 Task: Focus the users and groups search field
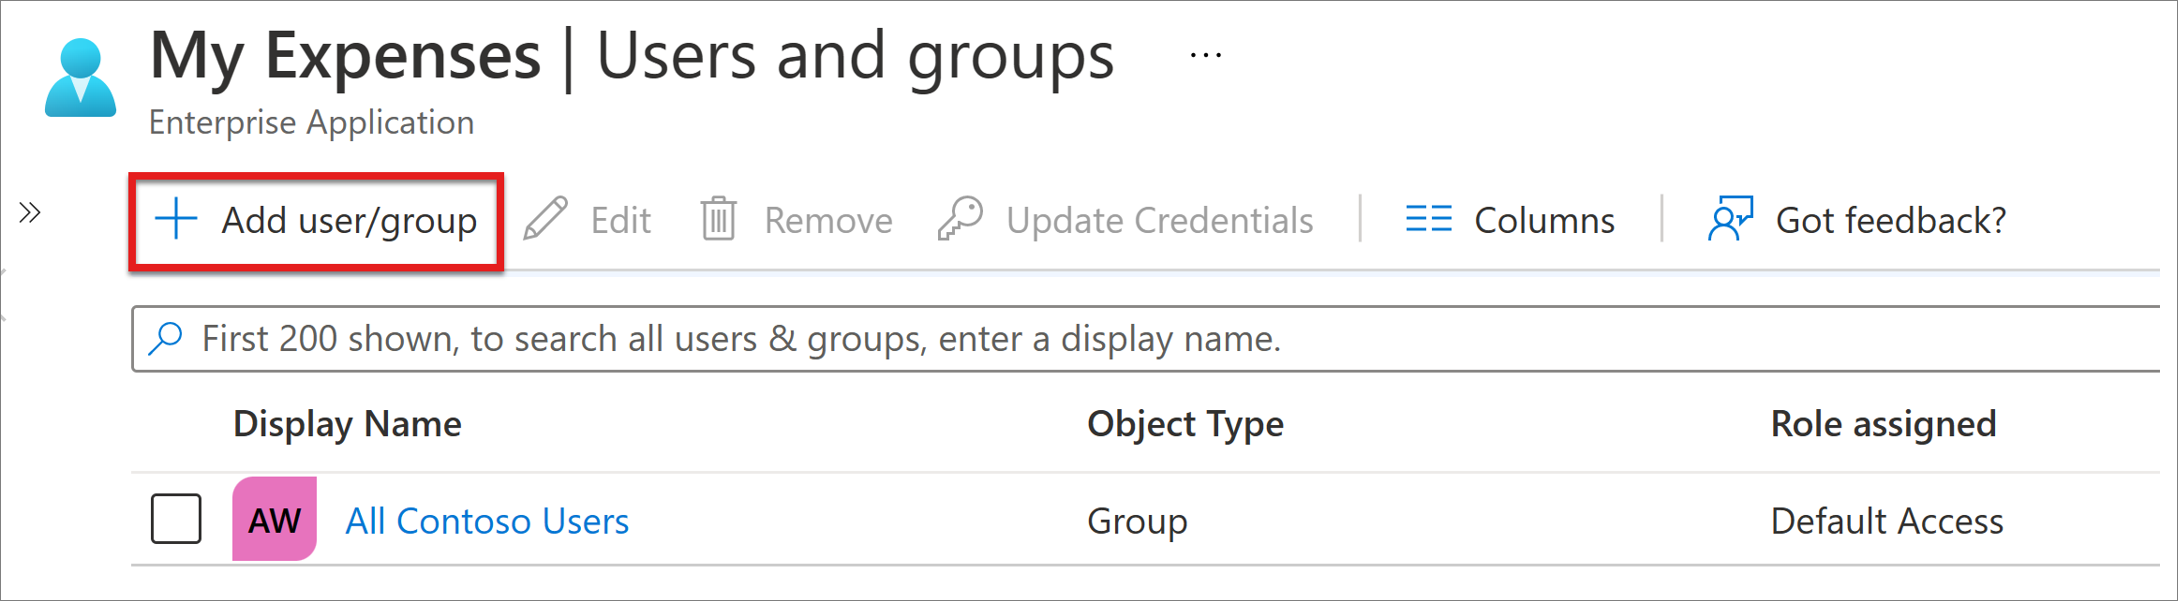(1145, 339)
